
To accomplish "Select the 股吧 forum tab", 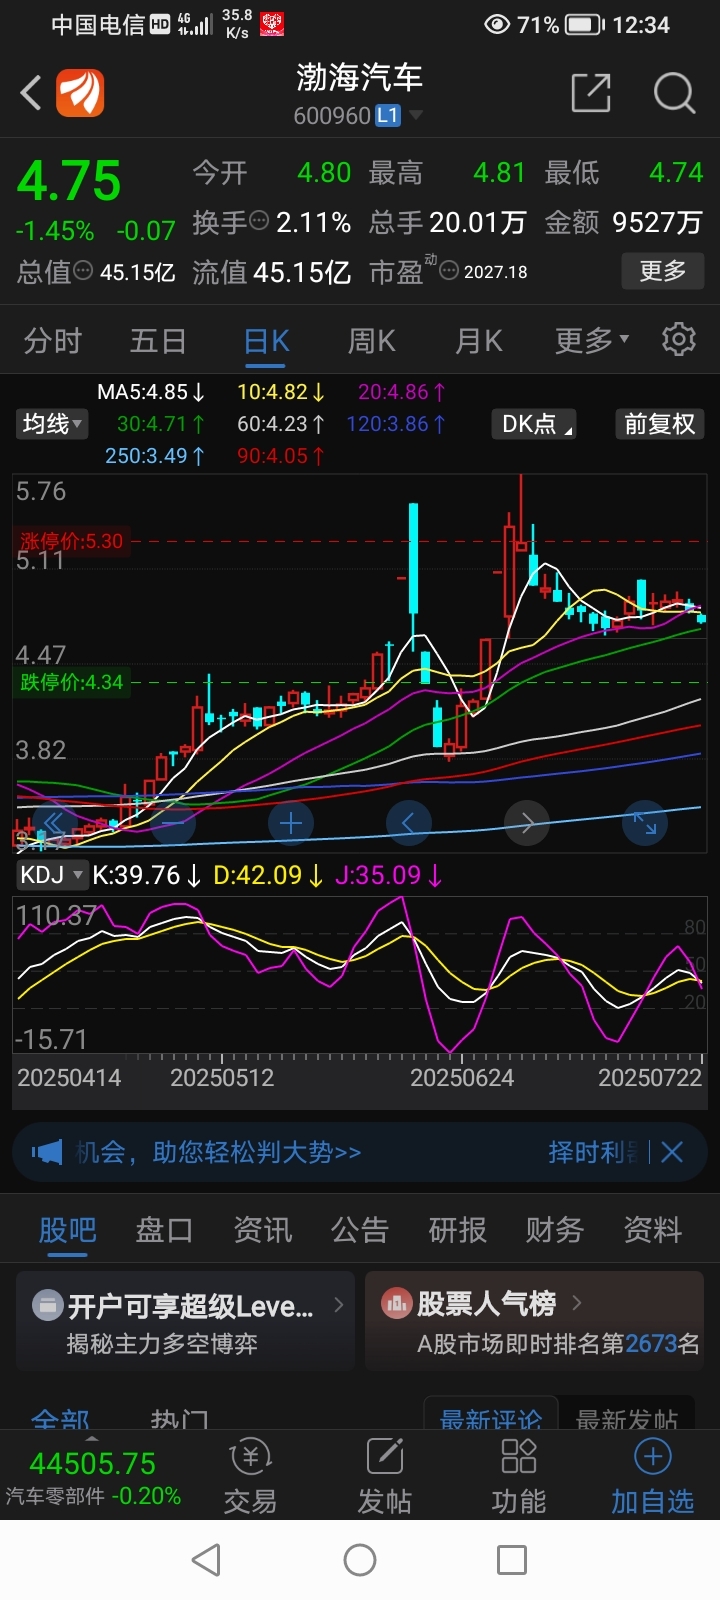I will click(x=68, y=1229).
